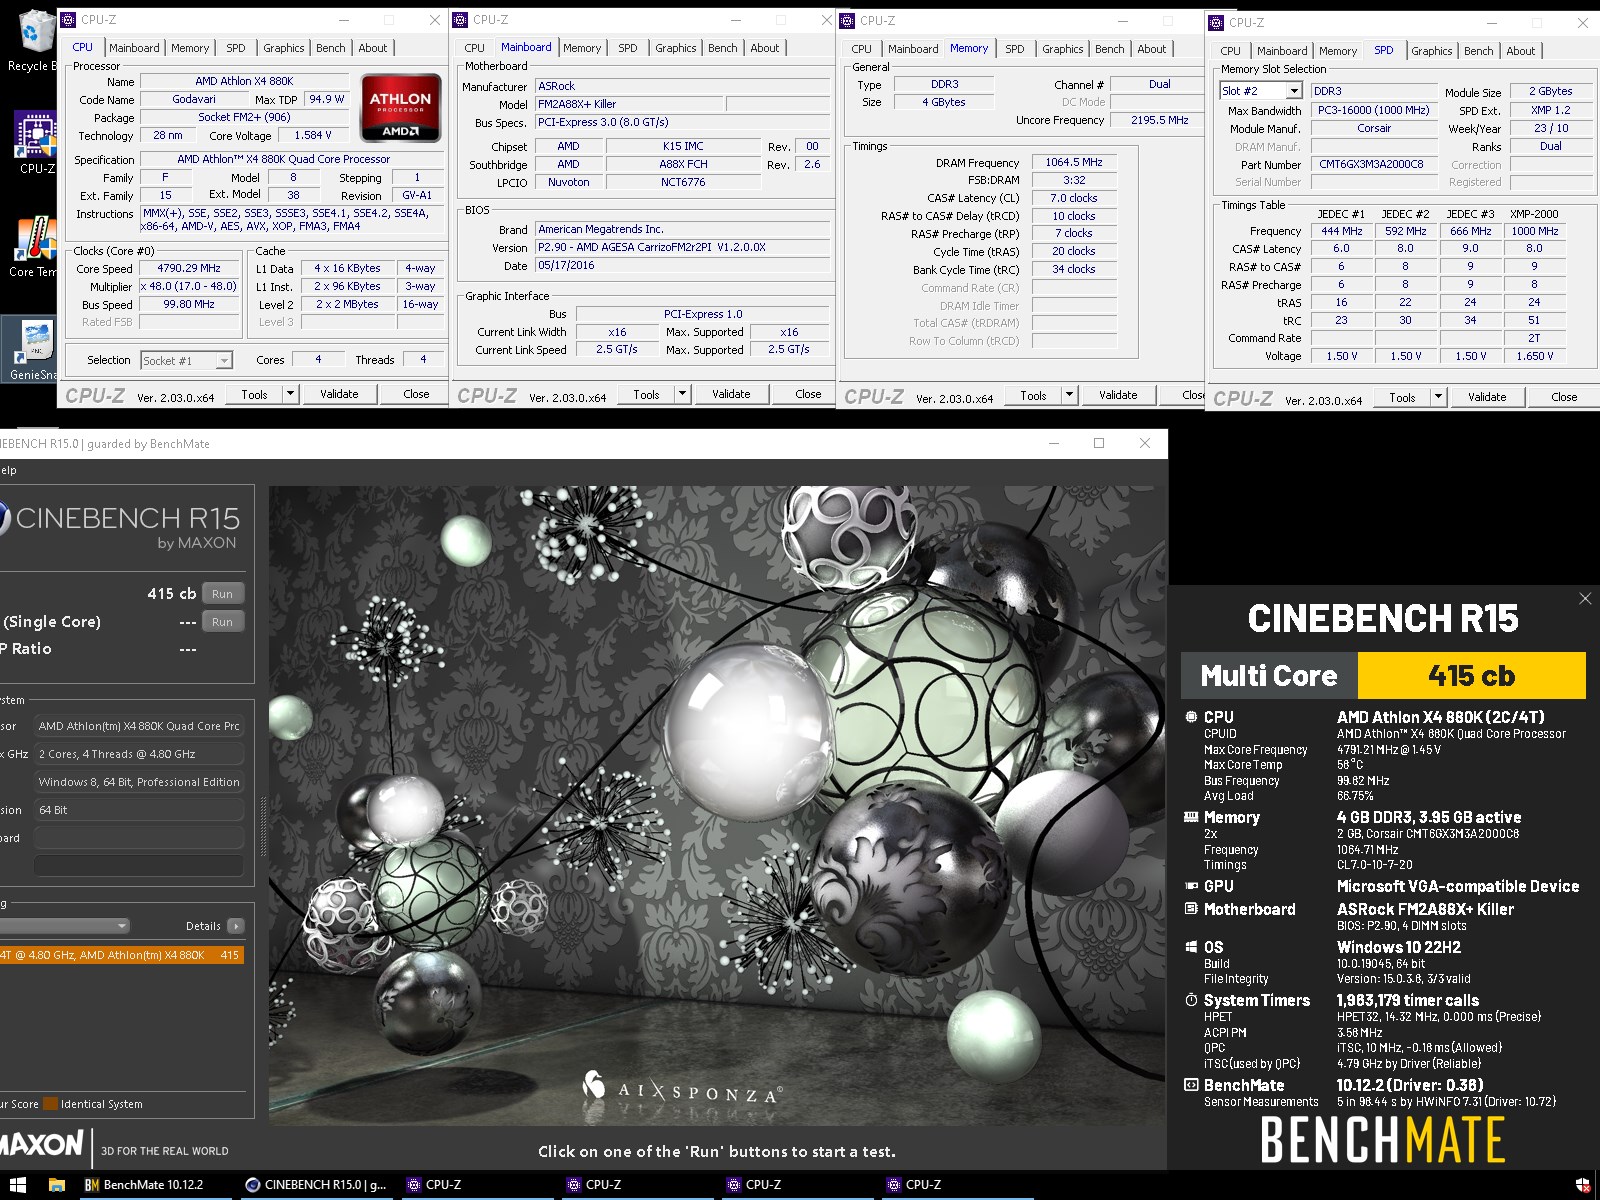Click the yellow 415 cb score box

(1471, 676)
